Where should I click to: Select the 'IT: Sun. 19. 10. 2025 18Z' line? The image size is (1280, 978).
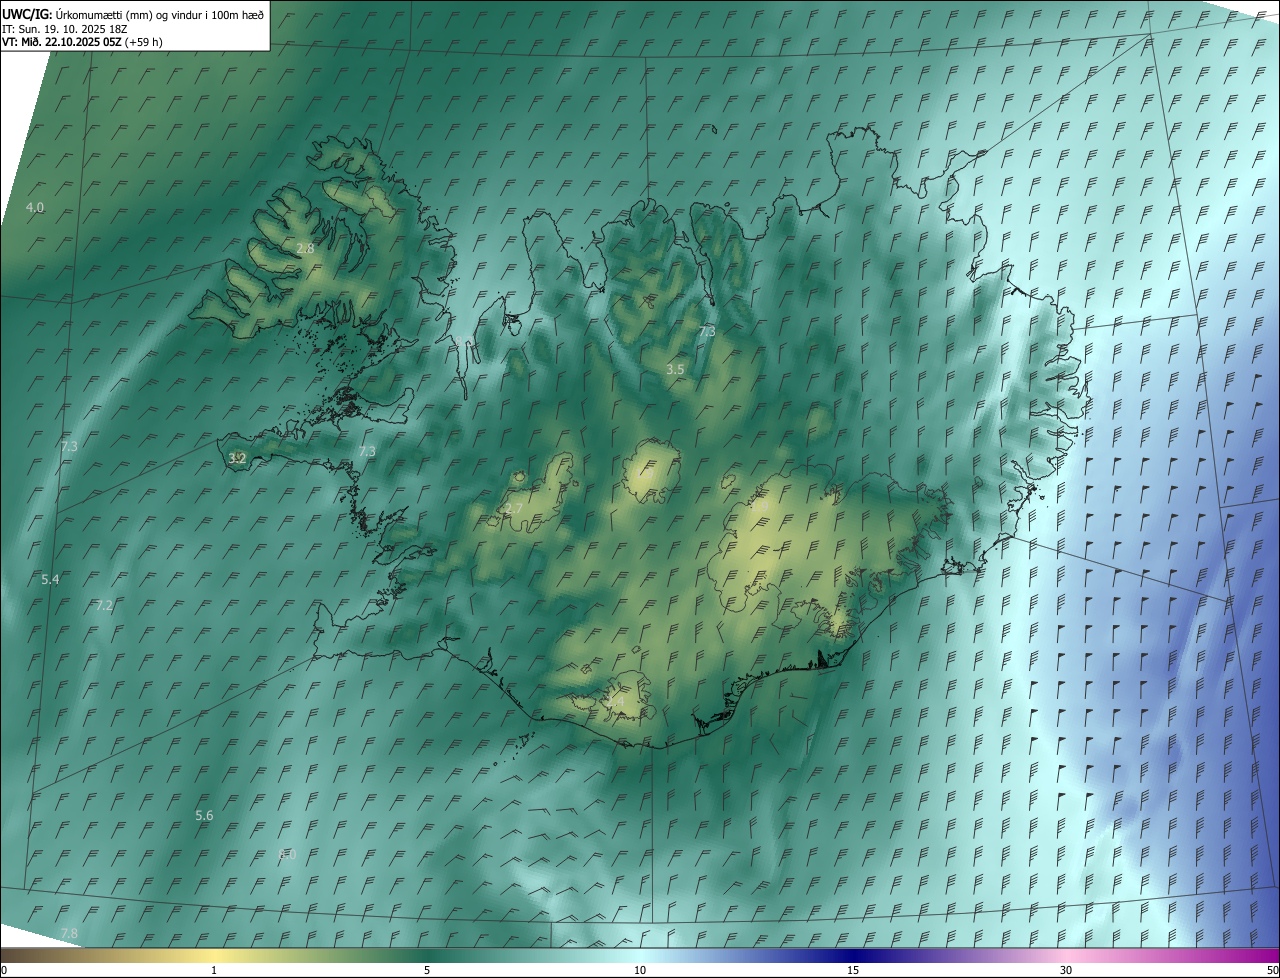coord(64,29)
